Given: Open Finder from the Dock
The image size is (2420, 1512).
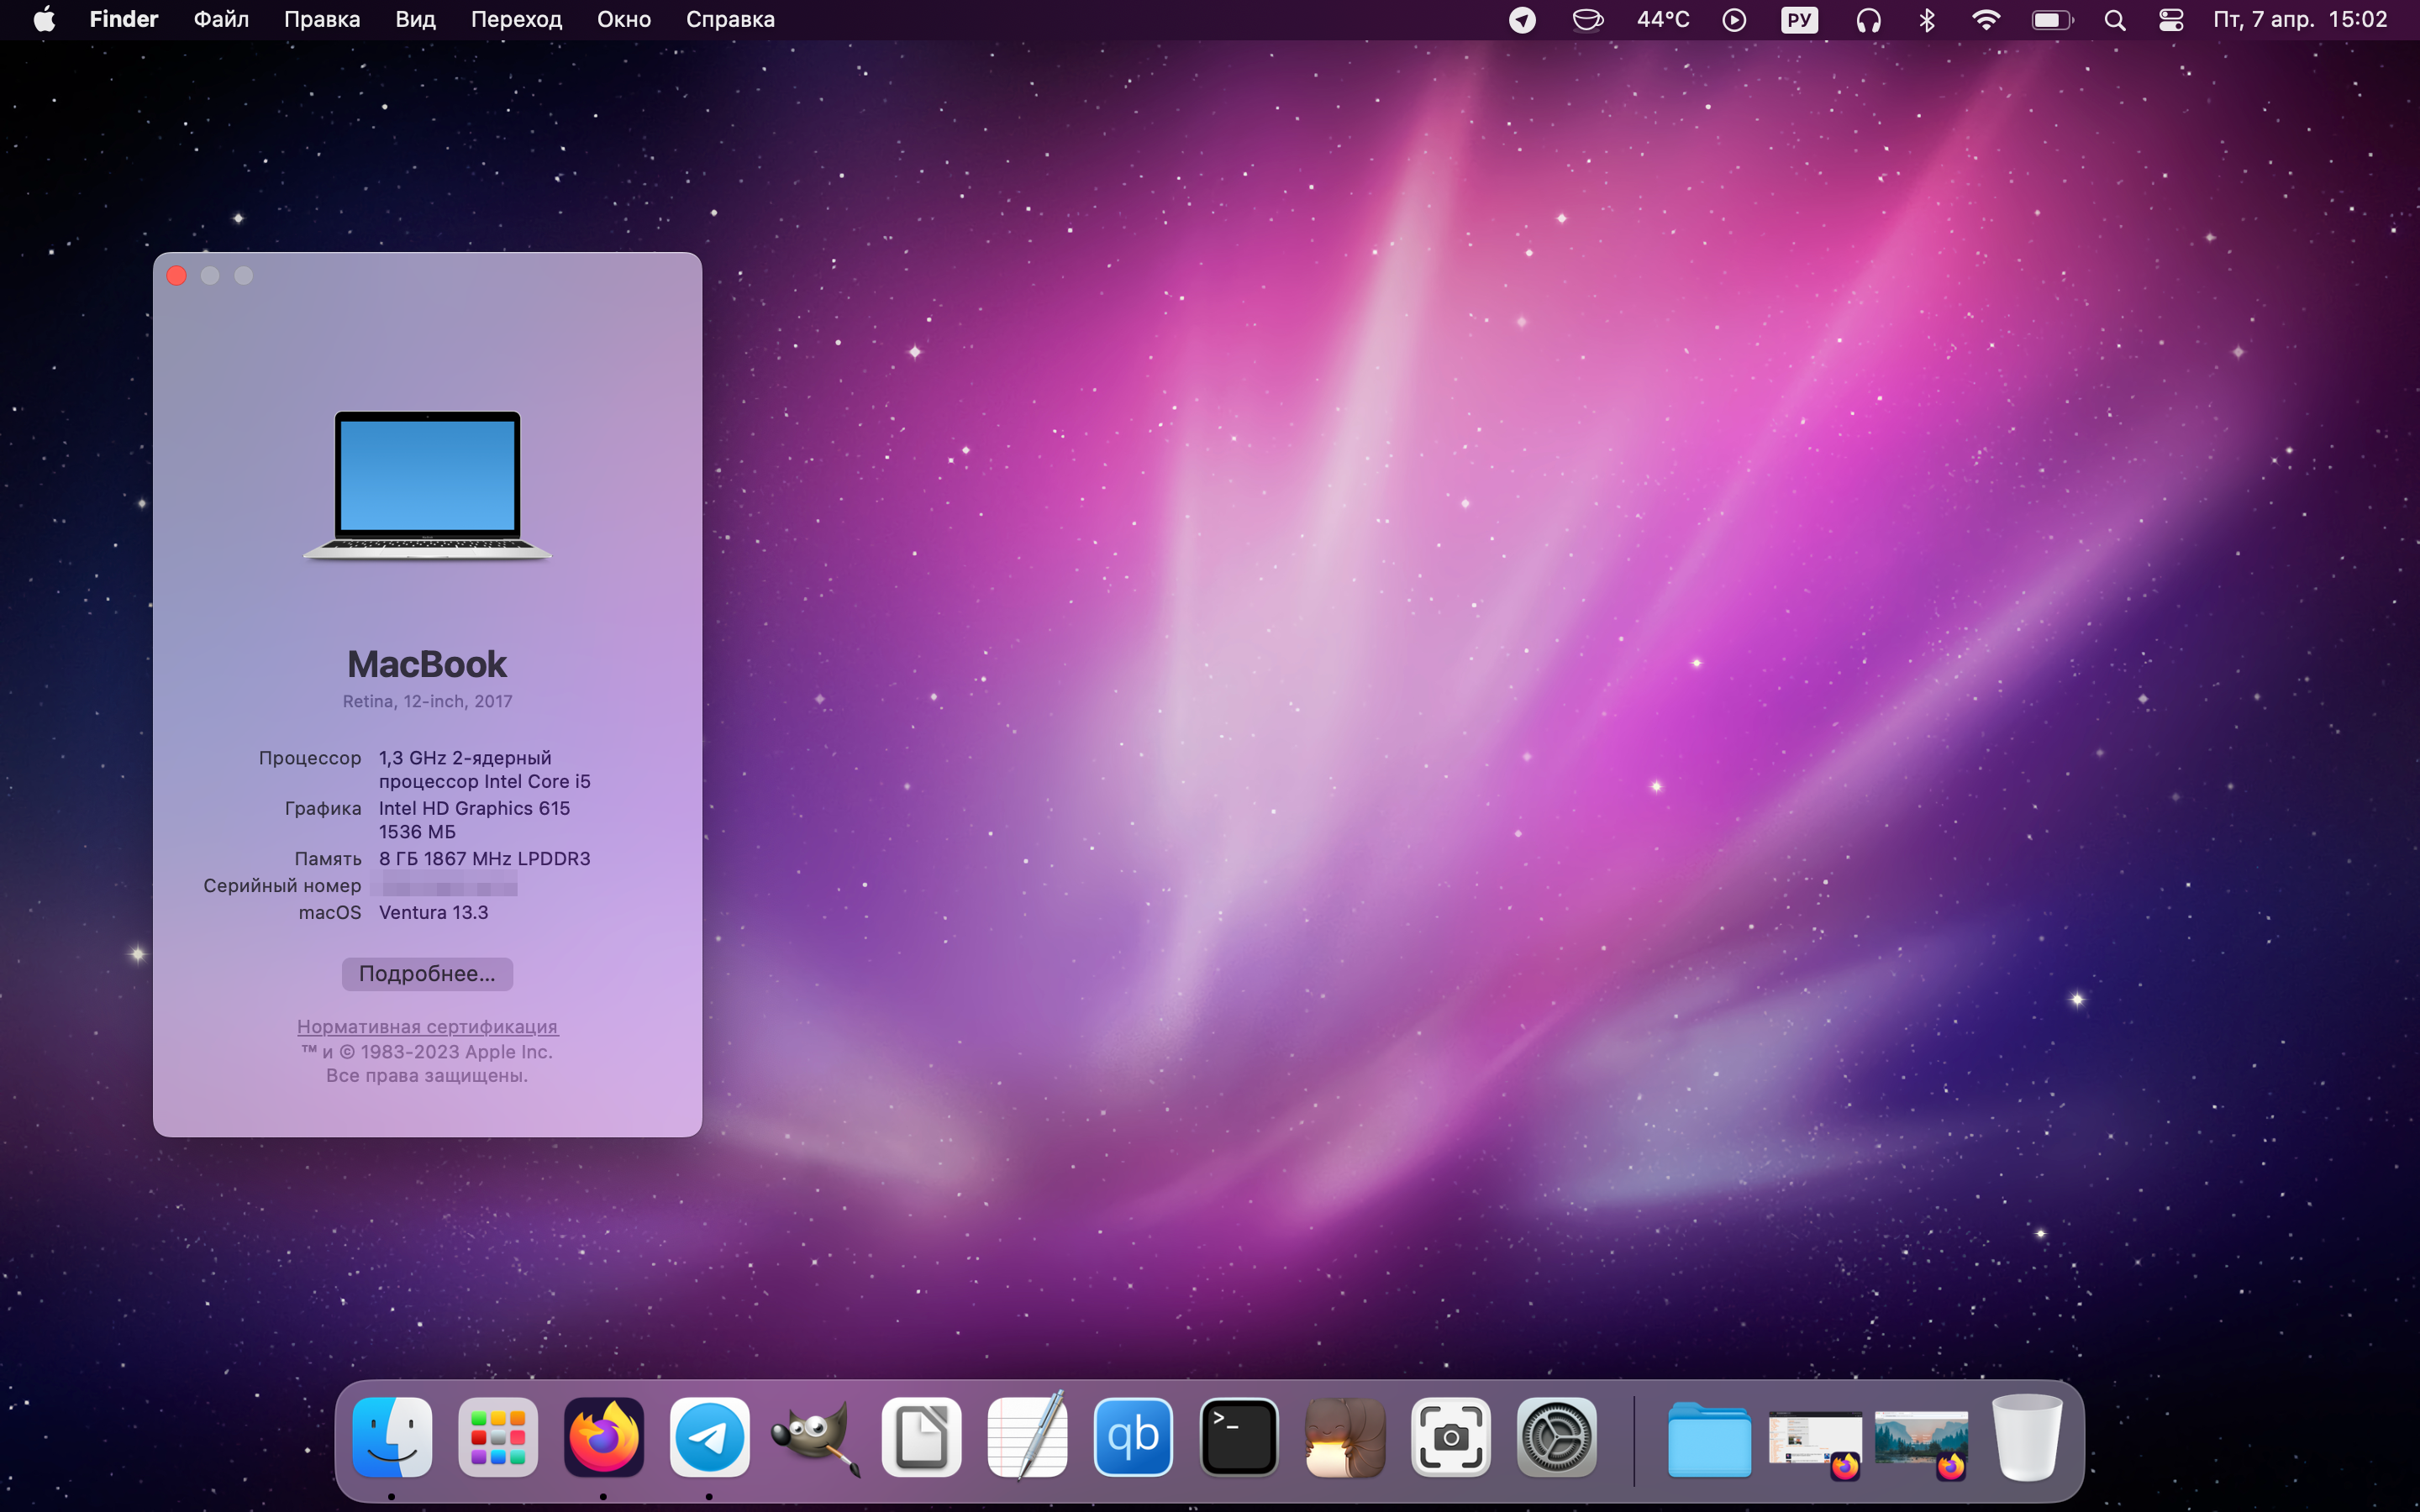Looking at the screenshot, I should coord(392,1438).
